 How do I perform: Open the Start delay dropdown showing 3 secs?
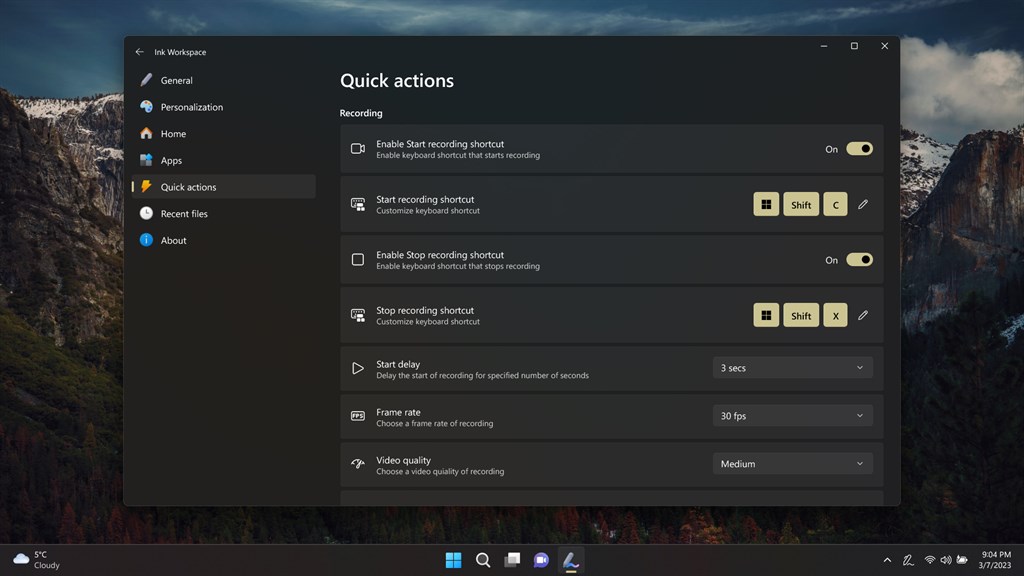click(793, 368)
